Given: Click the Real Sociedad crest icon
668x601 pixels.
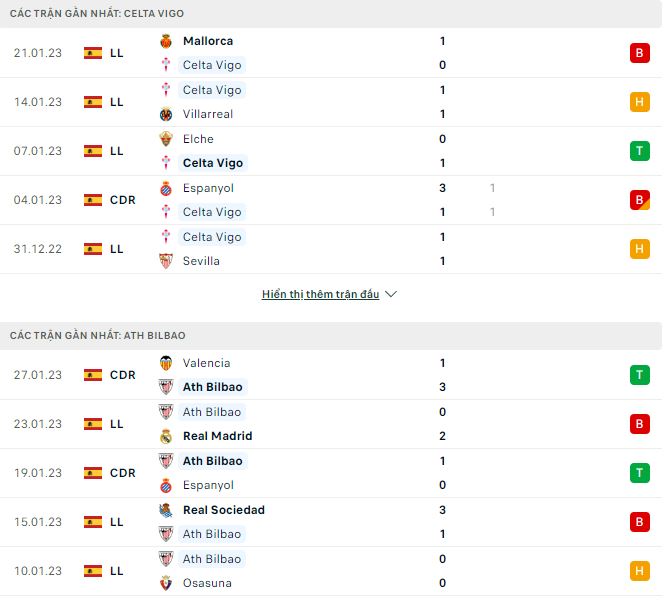Looking at the screenshot, I should pyautogui.click(x=166, y=510).
